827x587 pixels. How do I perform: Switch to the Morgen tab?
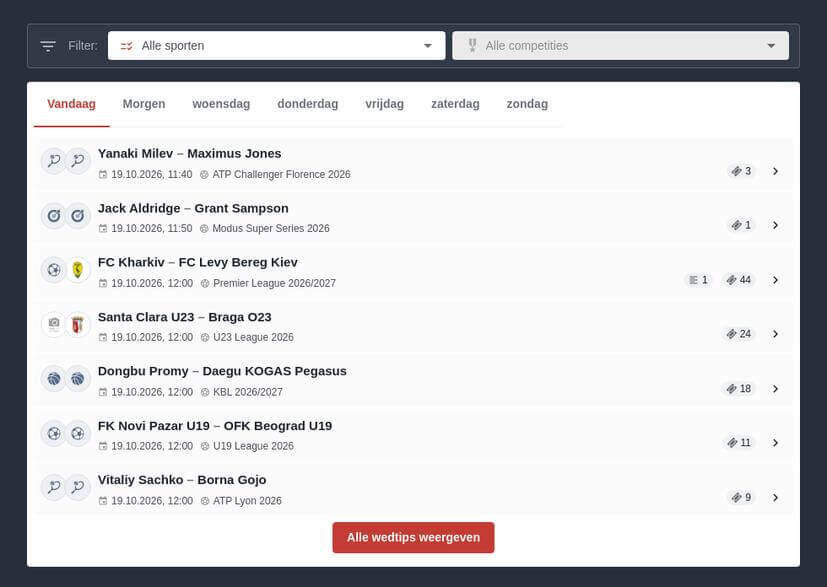(x=144, y=104)
